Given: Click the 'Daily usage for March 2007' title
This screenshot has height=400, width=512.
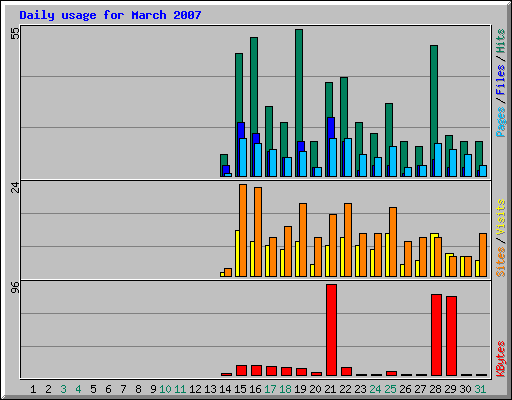Looking at the screenshot, I should pos(110,15).
